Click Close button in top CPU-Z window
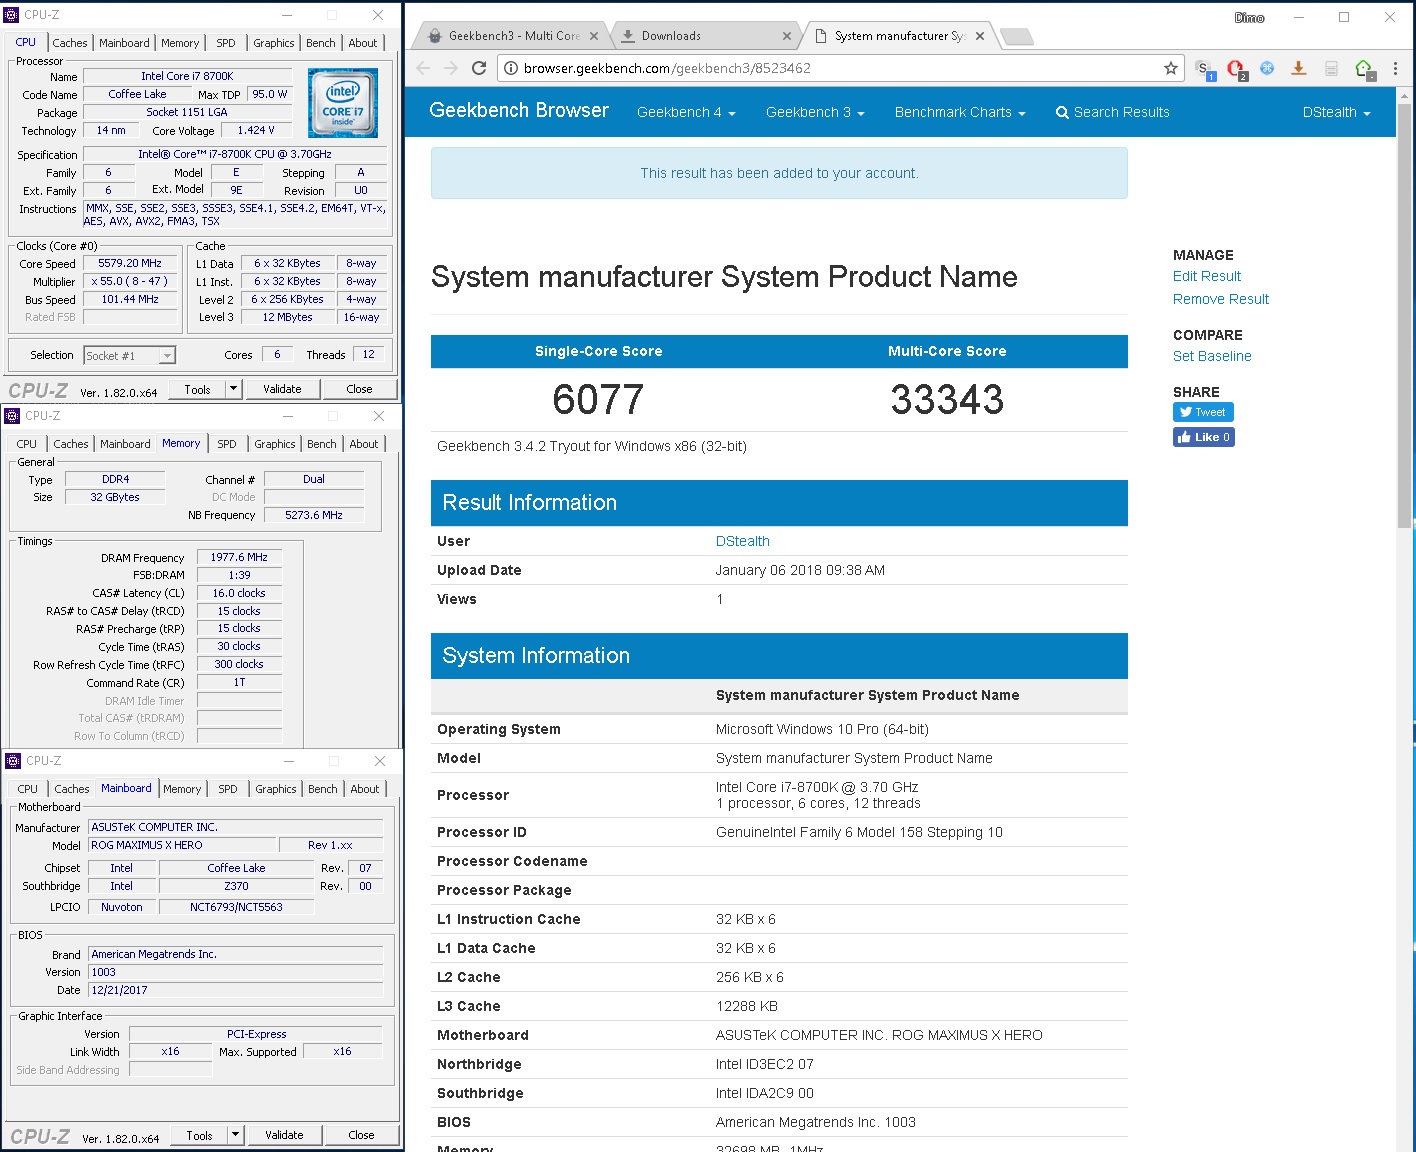This screenshot has height=1152, width=1416. pos(359,389)
